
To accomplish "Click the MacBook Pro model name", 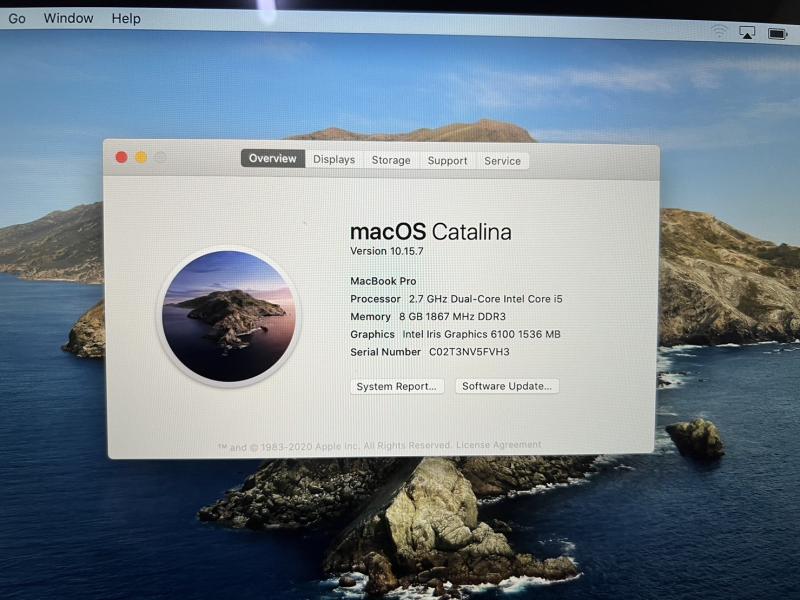I will click(x=383, y=281).
